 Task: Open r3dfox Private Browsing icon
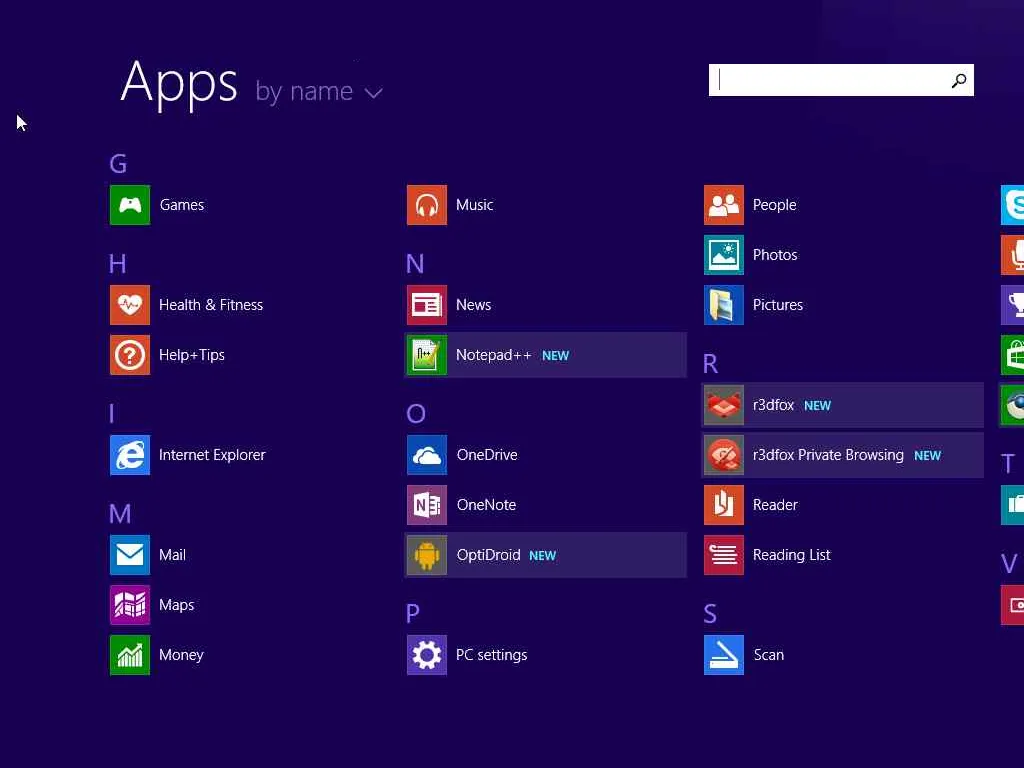pyautogui.click(x=724, y=455)
